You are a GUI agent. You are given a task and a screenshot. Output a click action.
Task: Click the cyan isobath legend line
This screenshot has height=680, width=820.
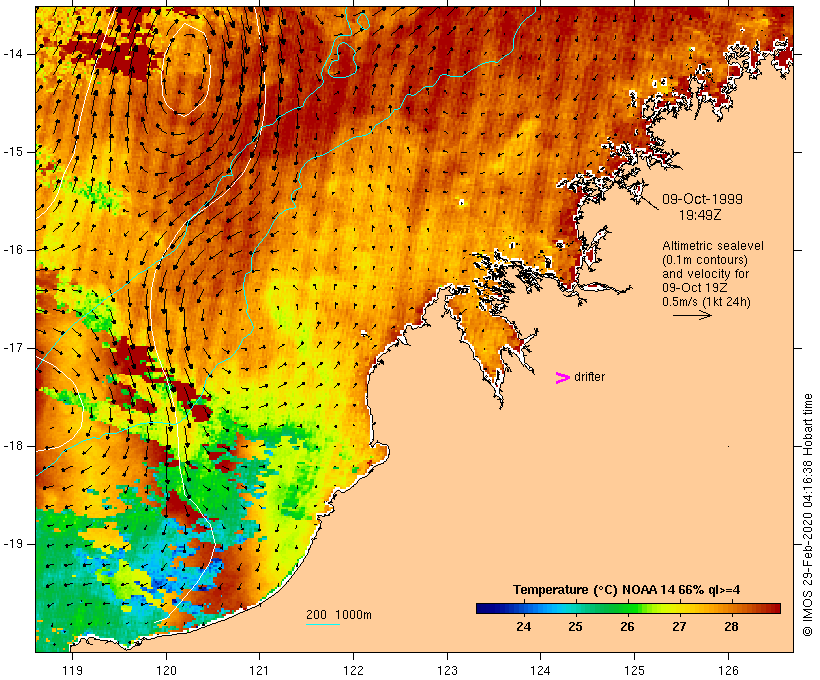pos(323,624)
